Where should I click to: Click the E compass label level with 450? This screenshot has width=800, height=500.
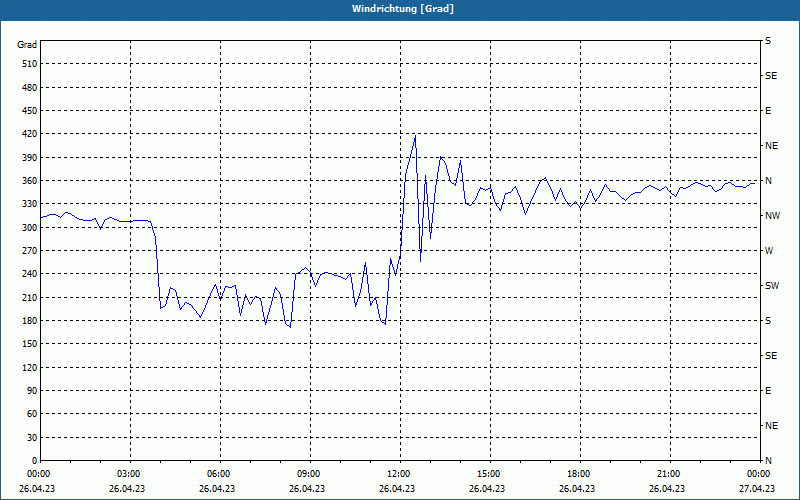768,111
